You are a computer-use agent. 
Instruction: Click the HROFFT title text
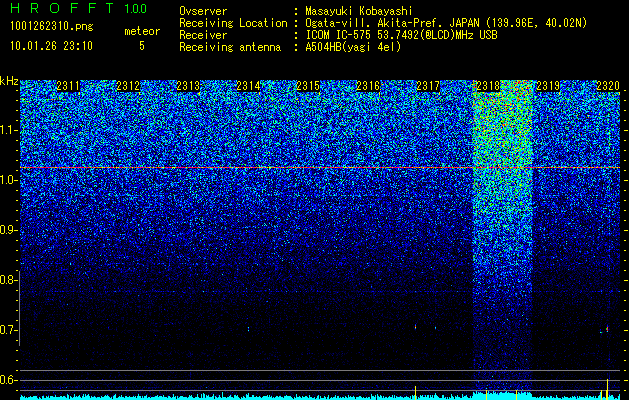(x=62, y=8)
